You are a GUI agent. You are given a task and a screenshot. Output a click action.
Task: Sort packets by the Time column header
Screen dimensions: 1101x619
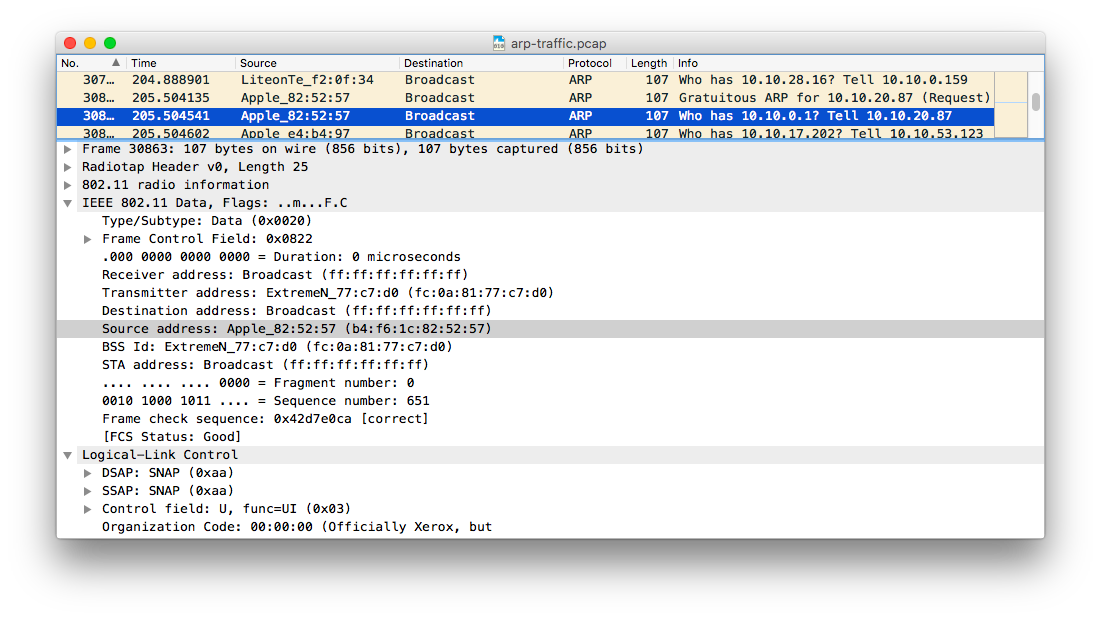tap(180, 63)
